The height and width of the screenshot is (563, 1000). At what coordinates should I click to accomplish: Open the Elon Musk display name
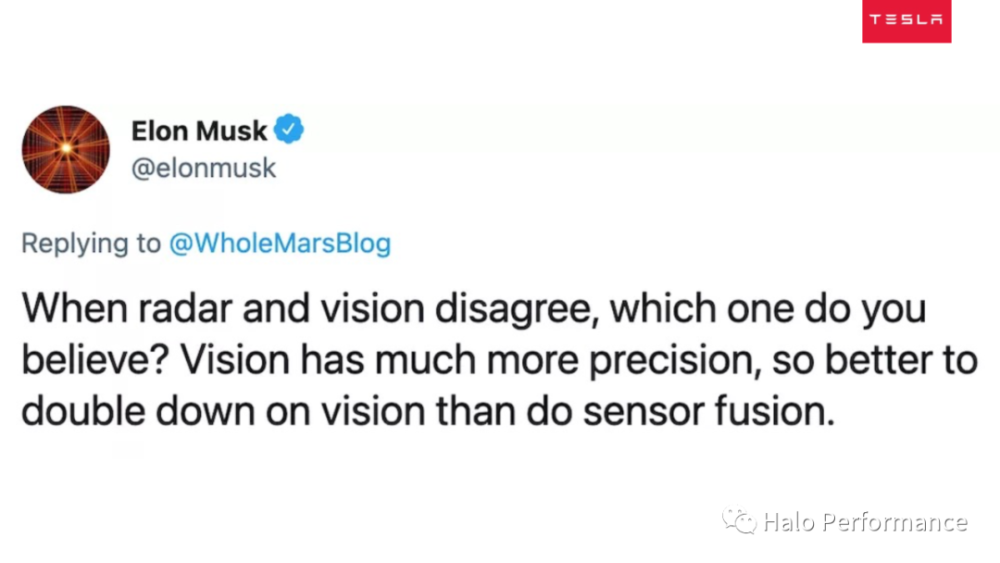[x=199, y=131]
